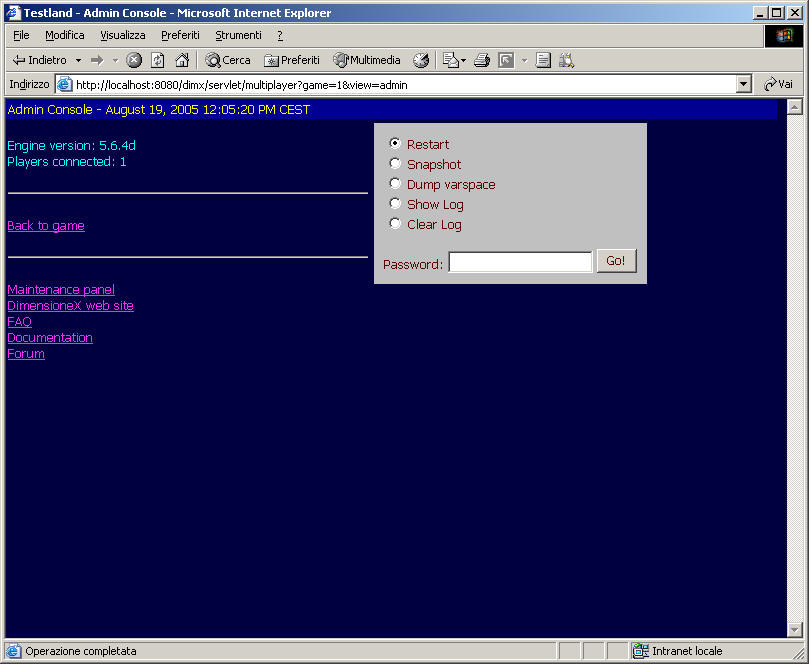Open the ? help menu
Viewport: 809px width, 664px height.
pos(280,35)
